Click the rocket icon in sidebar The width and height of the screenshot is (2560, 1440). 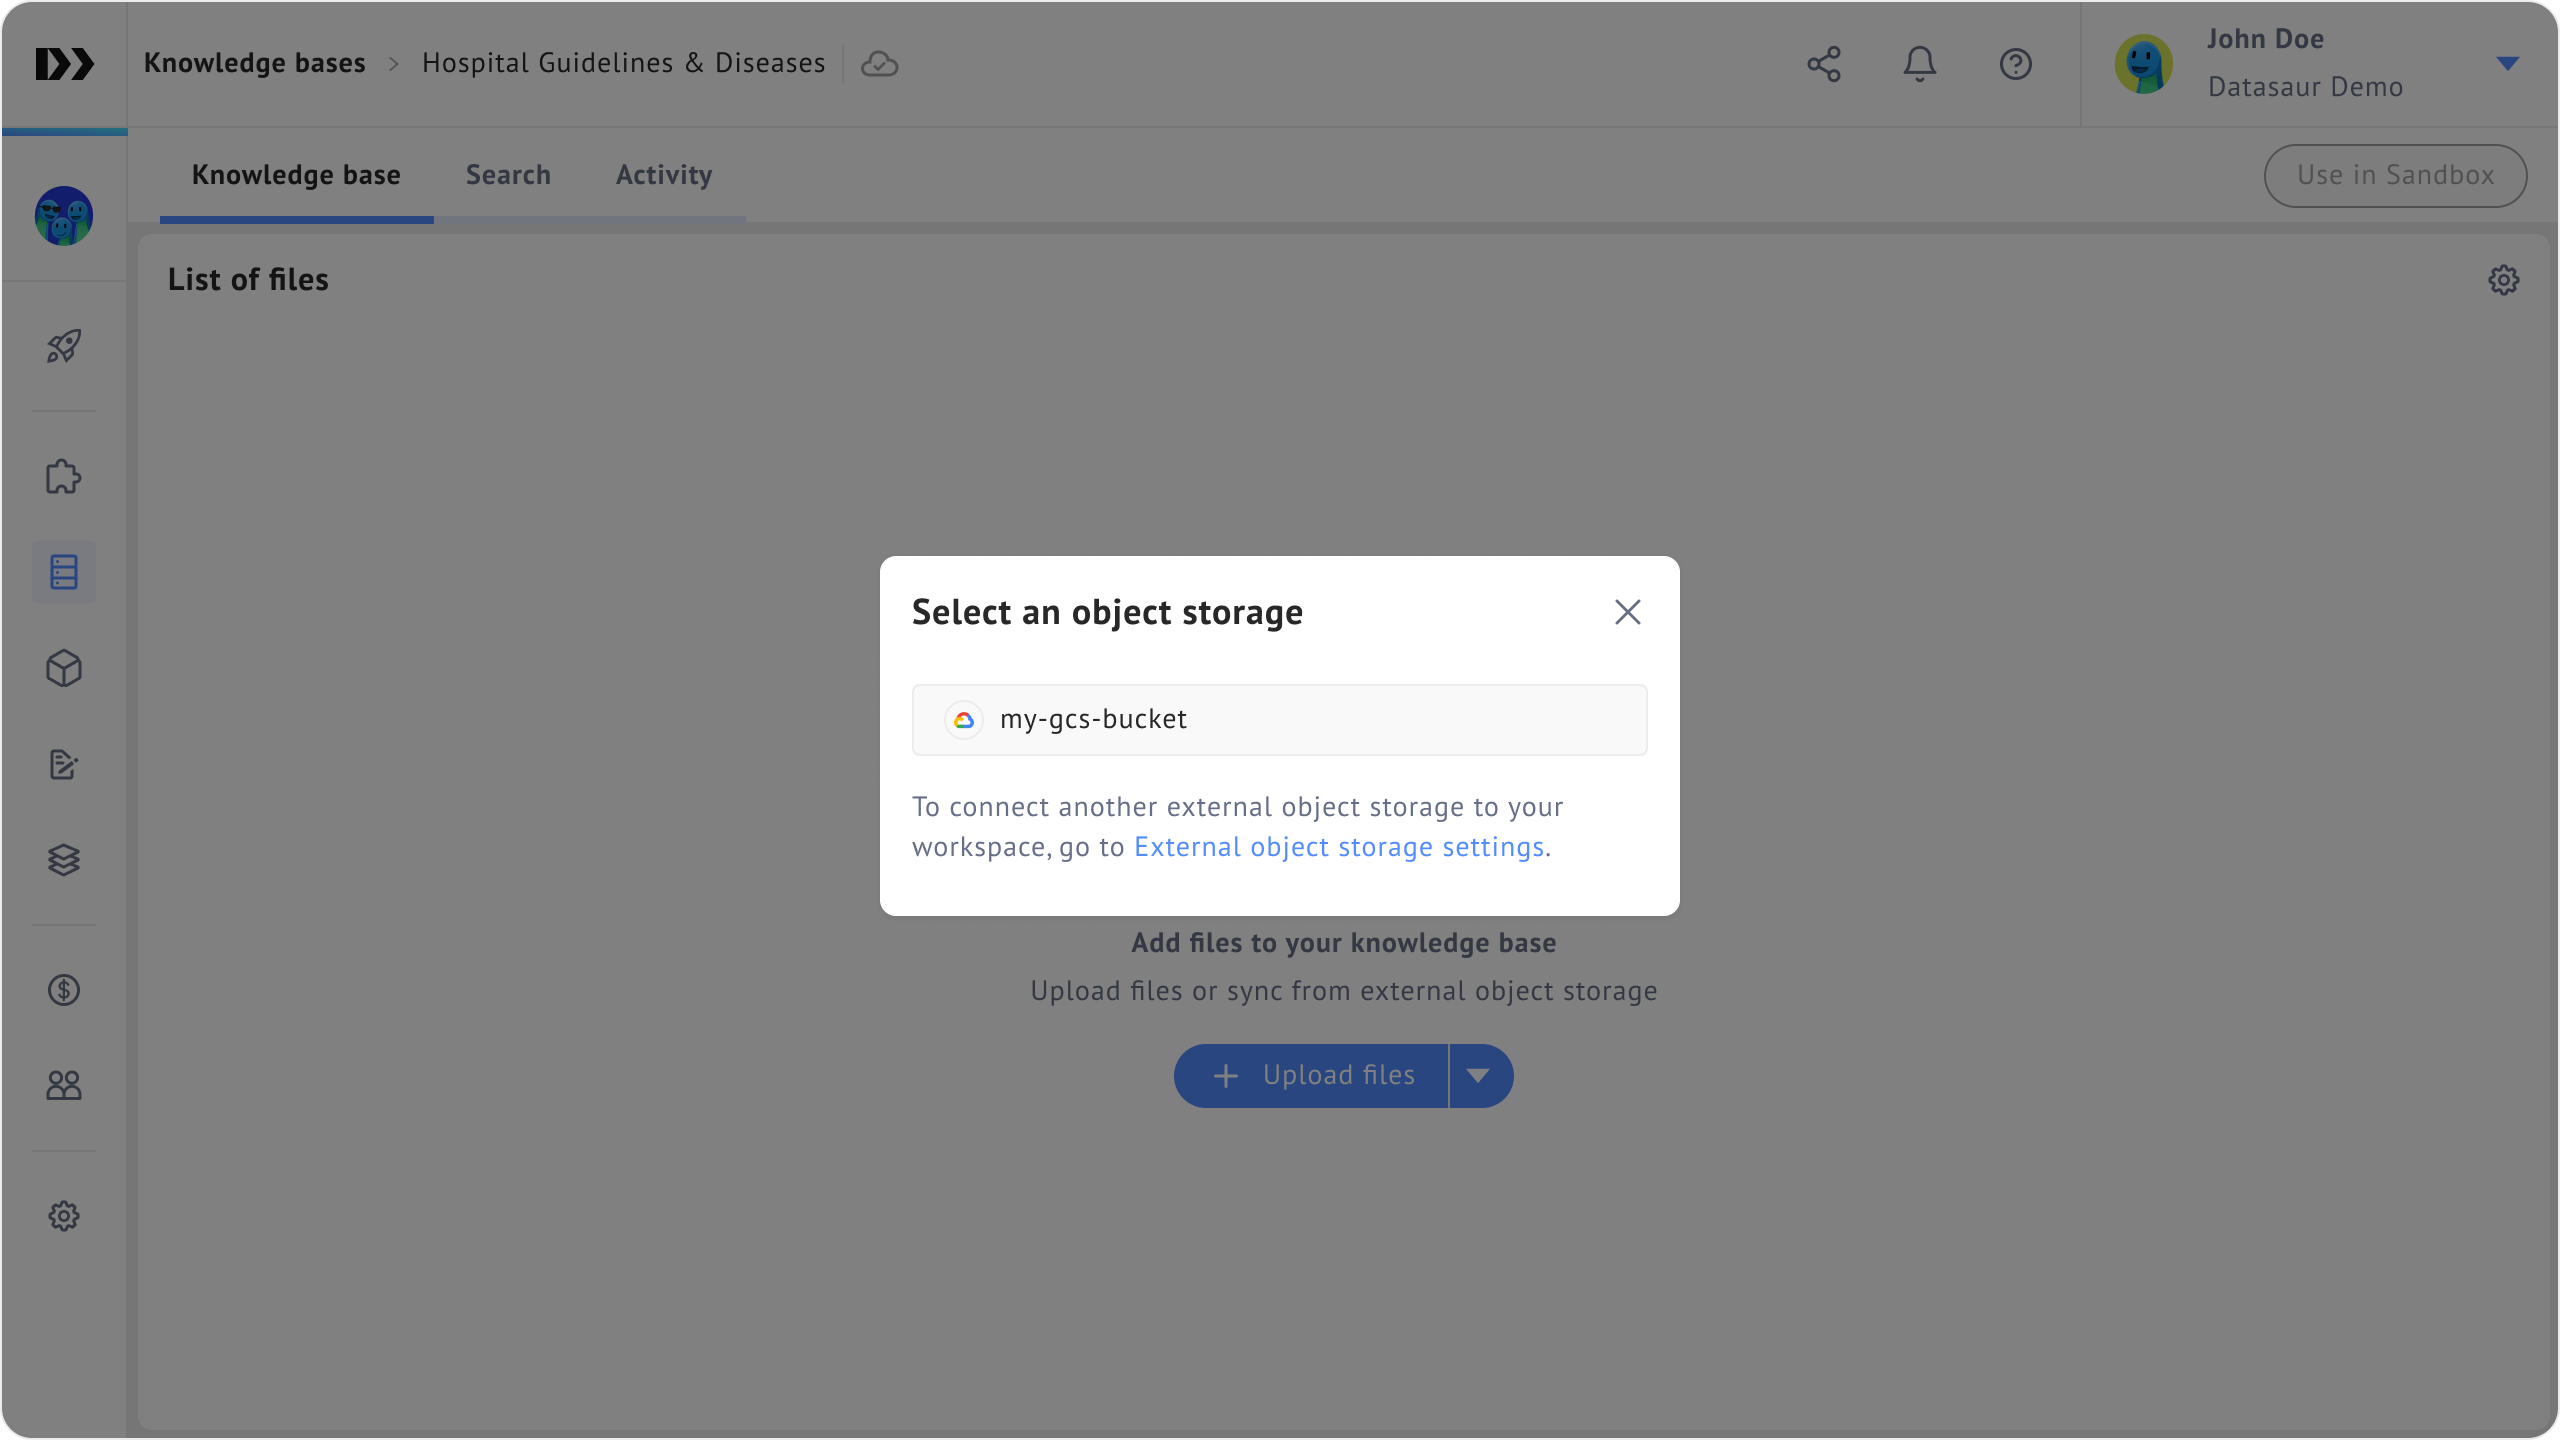[x=64, y=346]
